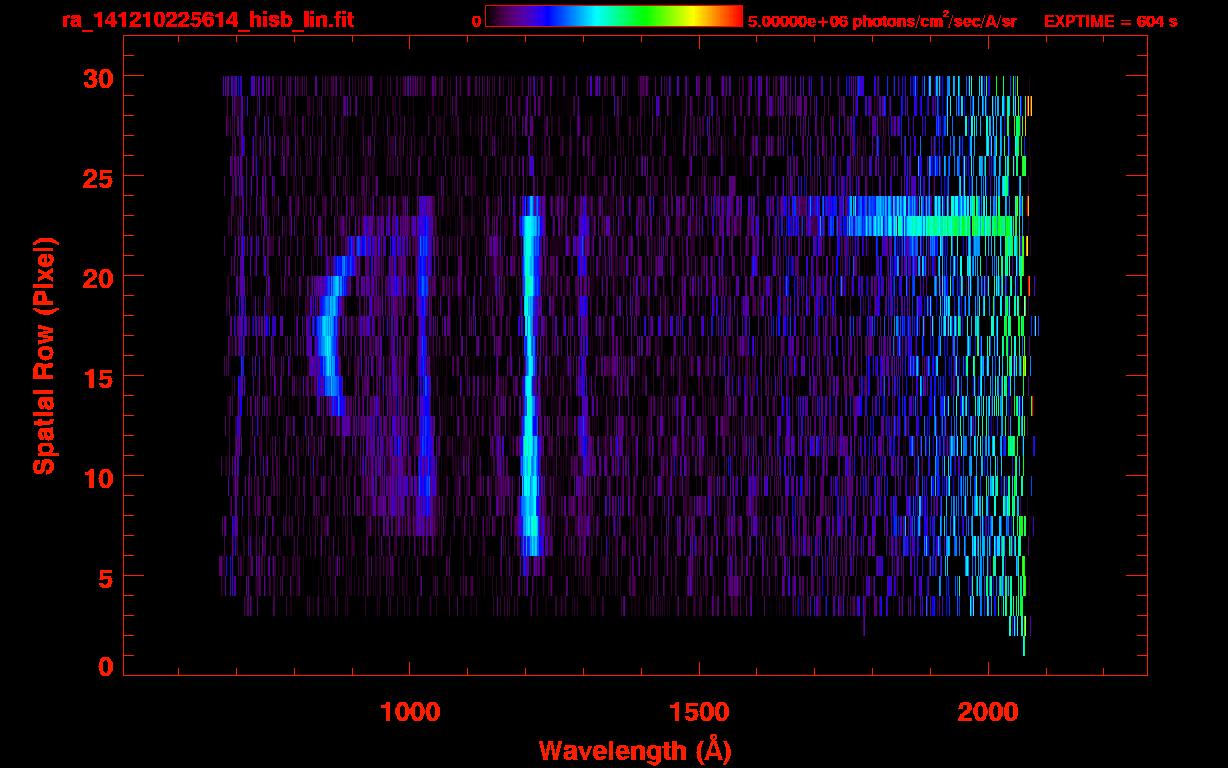Click the file name ra_141210225614_hisb_lin.fit
This screenshot has width=1228, height=768.
(207, 19)
